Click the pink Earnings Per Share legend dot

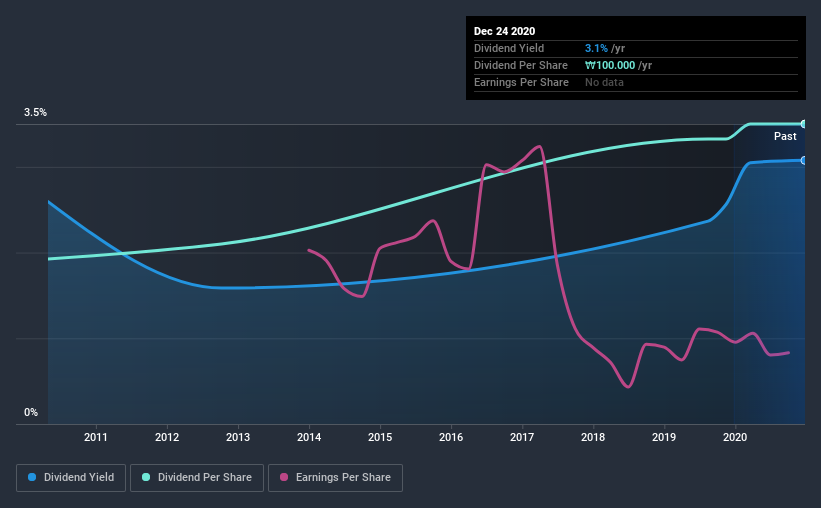pyautogui.click(x=284, y=477)
